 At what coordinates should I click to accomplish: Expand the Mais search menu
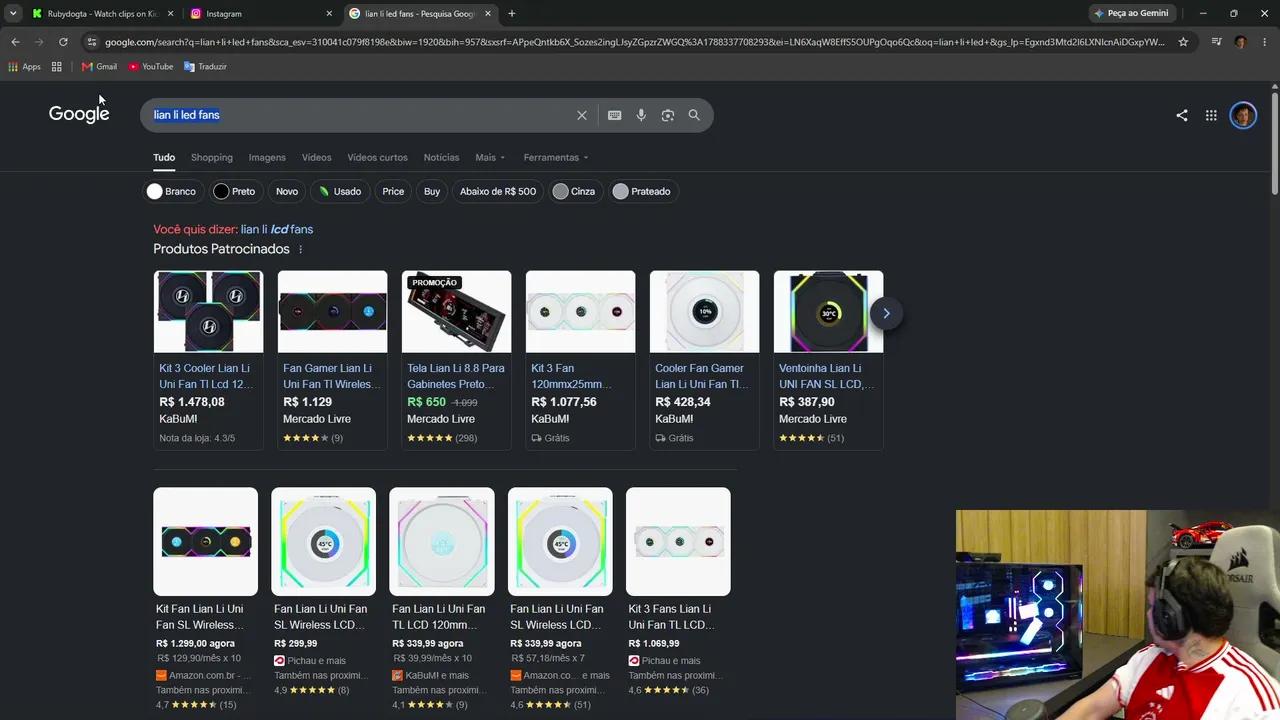tap(490, 158)
